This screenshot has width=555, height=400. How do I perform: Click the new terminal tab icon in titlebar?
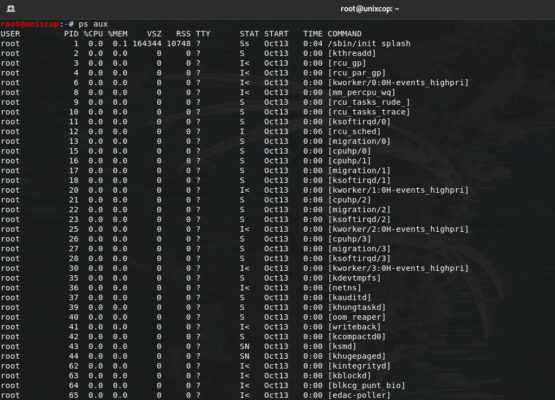(11, 9)
